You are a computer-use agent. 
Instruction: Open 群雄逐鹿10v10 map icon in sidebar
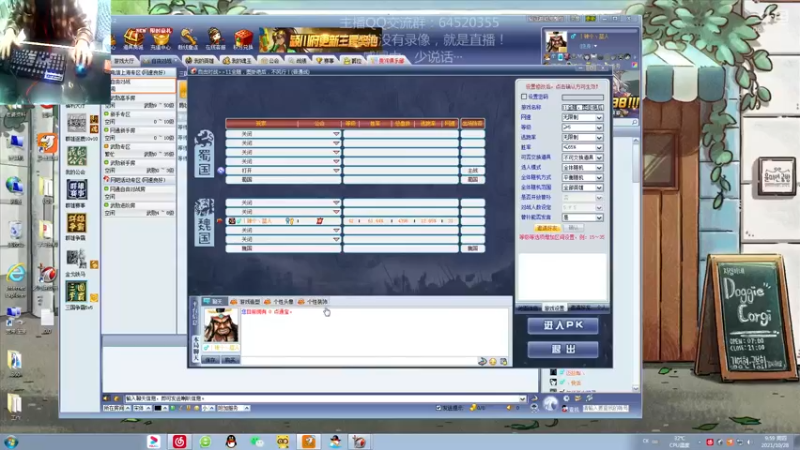pyautogui.click(x=77, y=123)
